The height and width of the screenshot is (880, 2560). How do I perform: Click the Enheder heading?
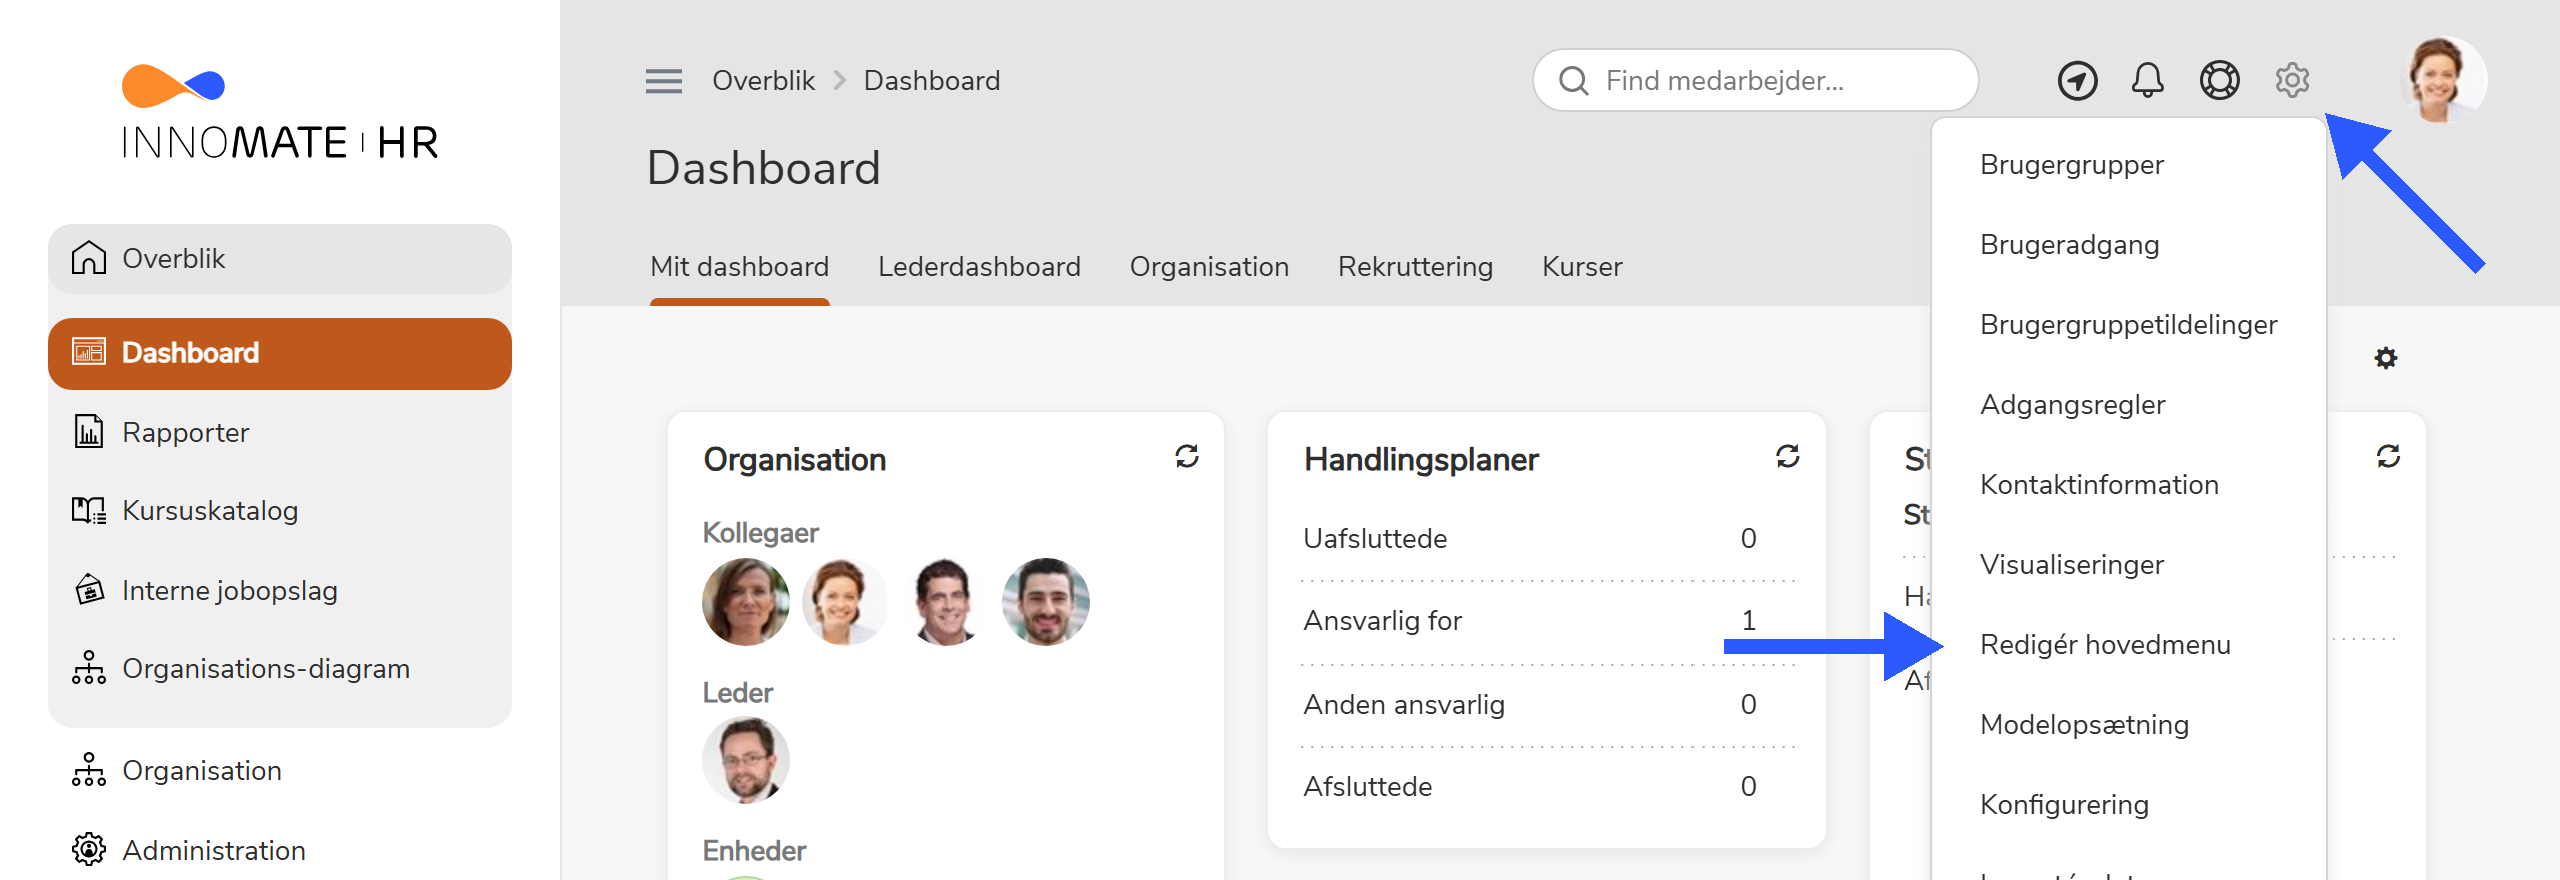tap(754, 851)
